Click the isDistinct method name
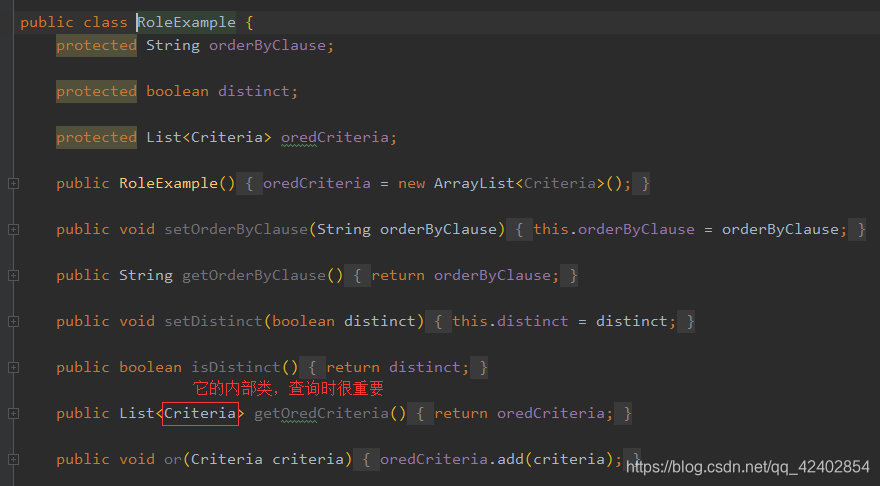 tap(236, 368)
